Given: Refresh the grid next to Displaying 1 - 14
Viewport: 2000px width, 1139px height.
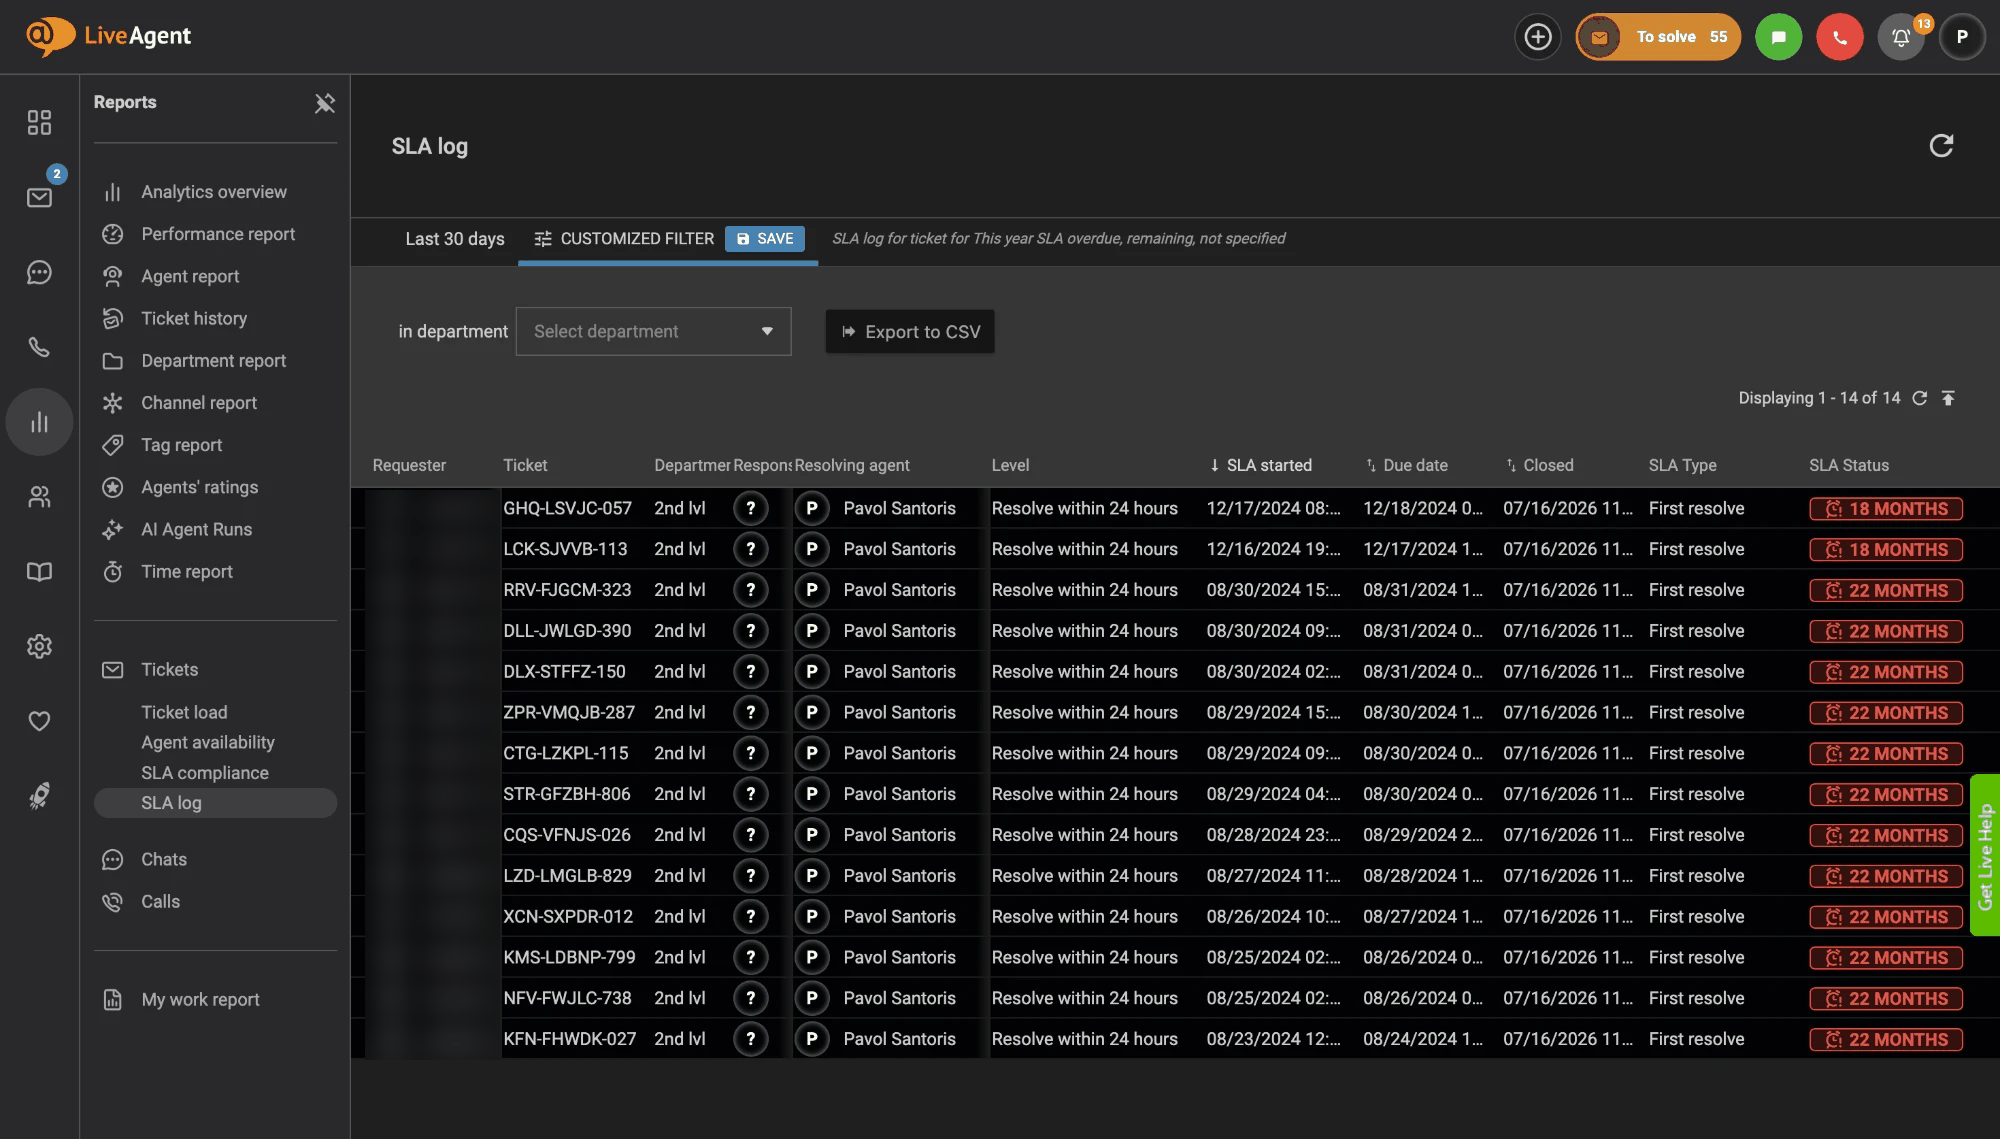Looking at the screenshot, I should (1919, 398).
